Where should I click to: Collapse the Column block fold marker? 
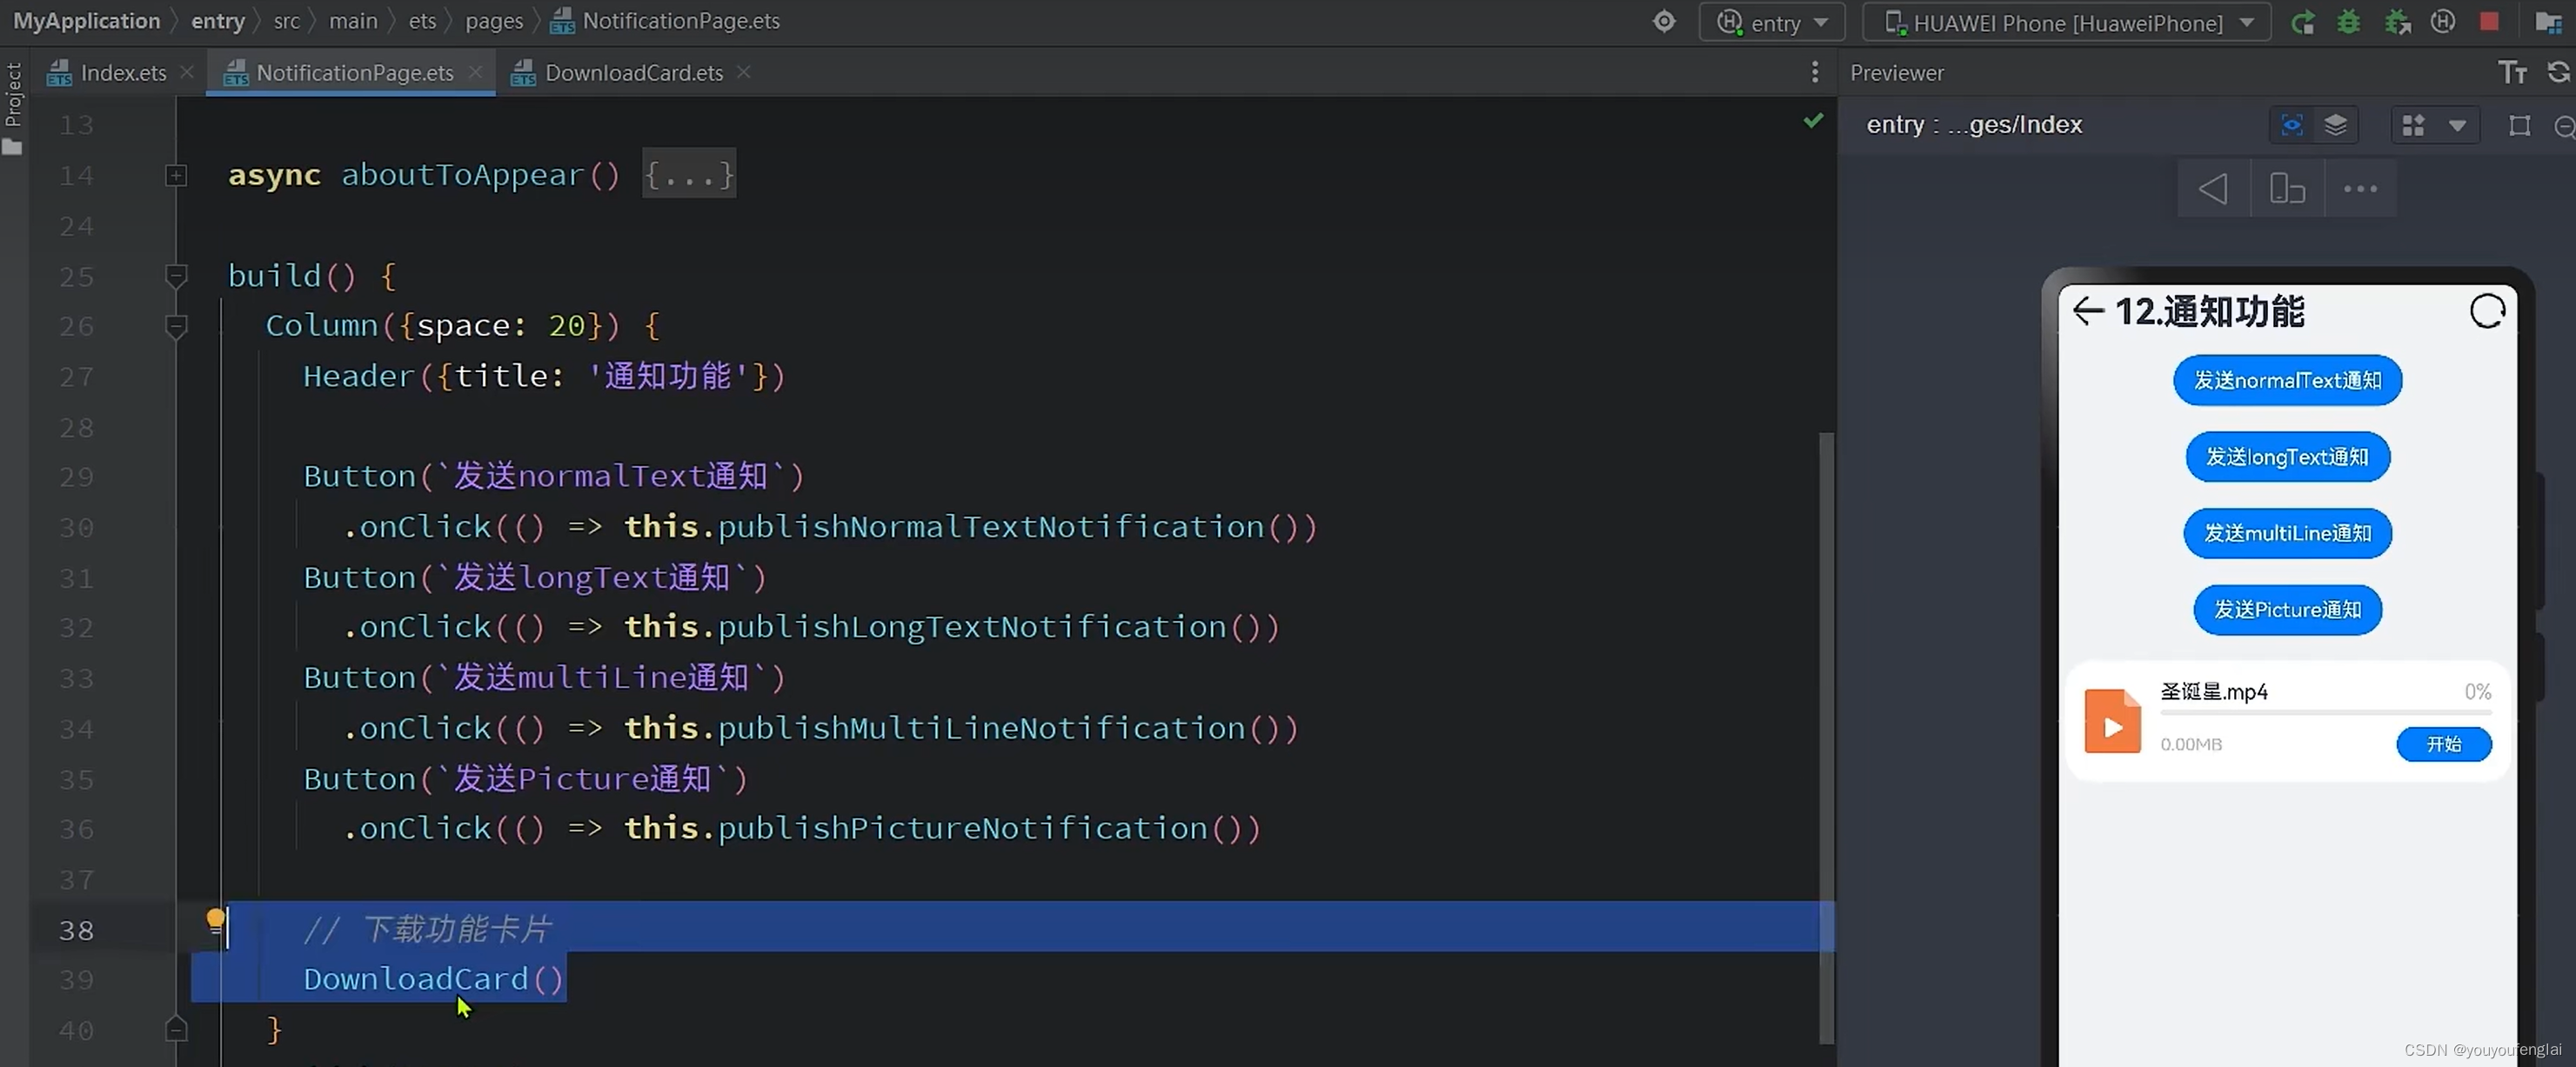pos(176,326)
